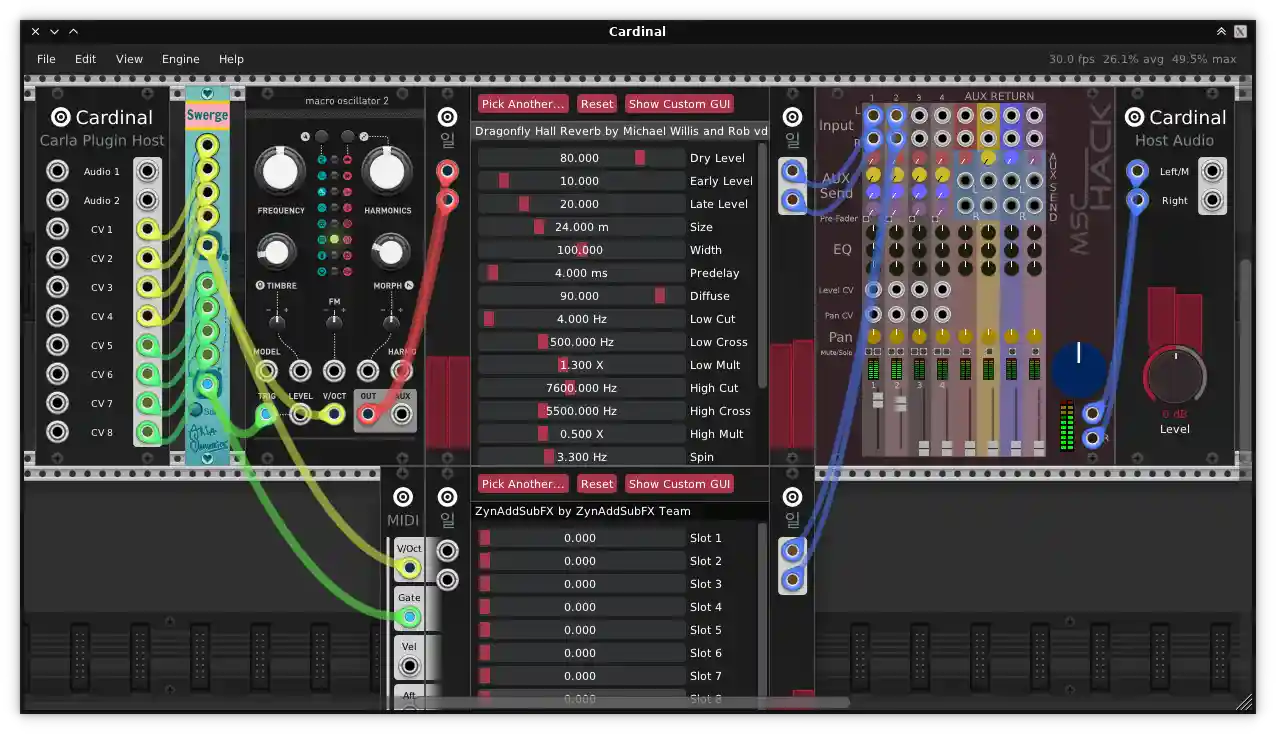Click the FREQUENCY knob on macro oscillator 2
The height and width of the screenshot is (734, 1276).
coord(280,170)
